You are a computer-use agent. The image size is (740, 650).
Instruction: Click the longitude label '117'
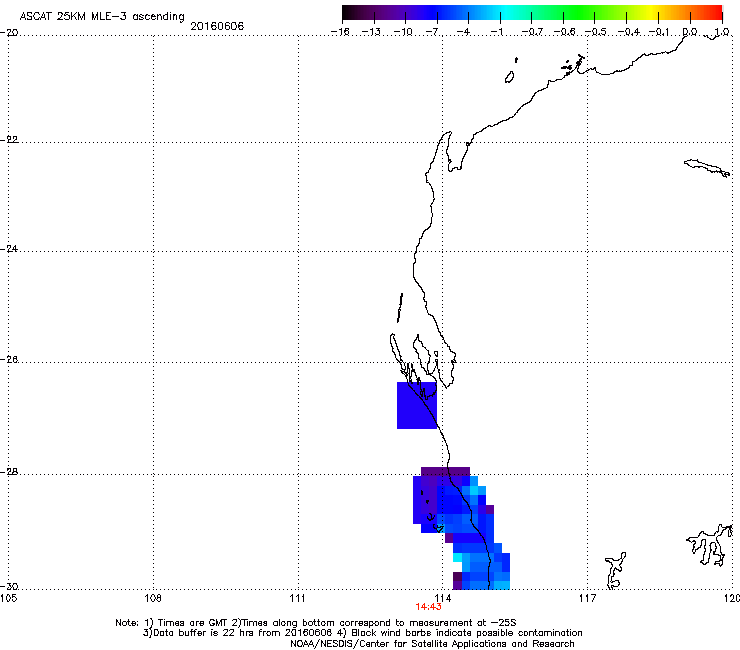pos(588,599)
